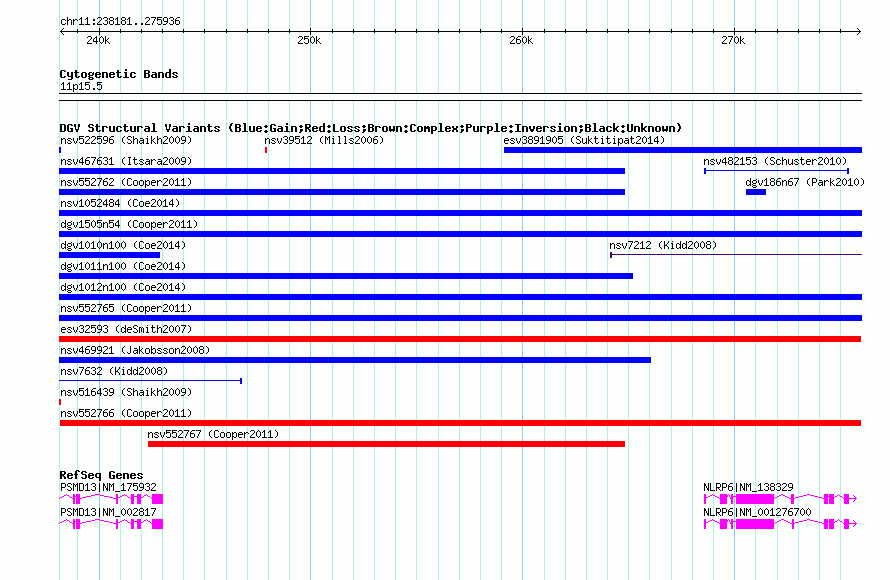Screen dimensions: 890x580
Task: Click the nsv552762 (Cooper2011) label
Action: click(x=126, y=182)
